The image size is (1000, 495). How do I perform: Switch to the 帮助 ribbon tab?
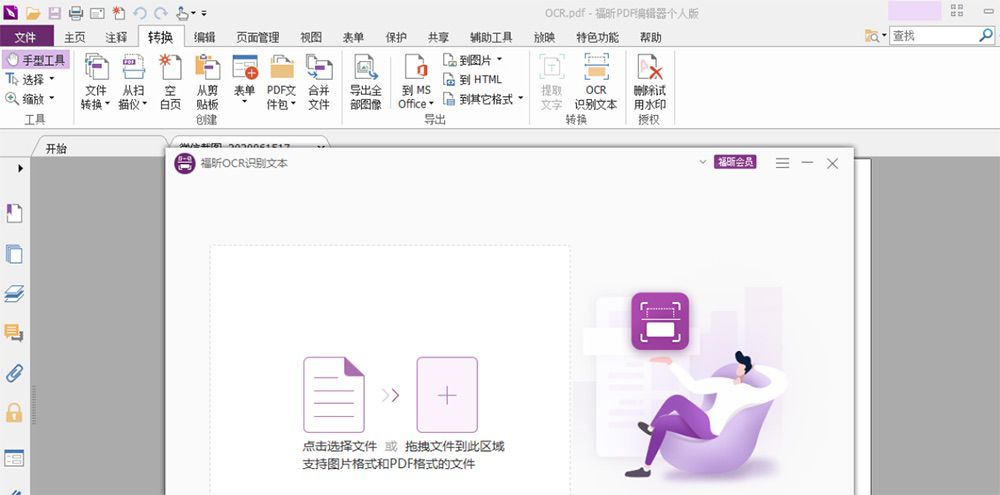651,38
